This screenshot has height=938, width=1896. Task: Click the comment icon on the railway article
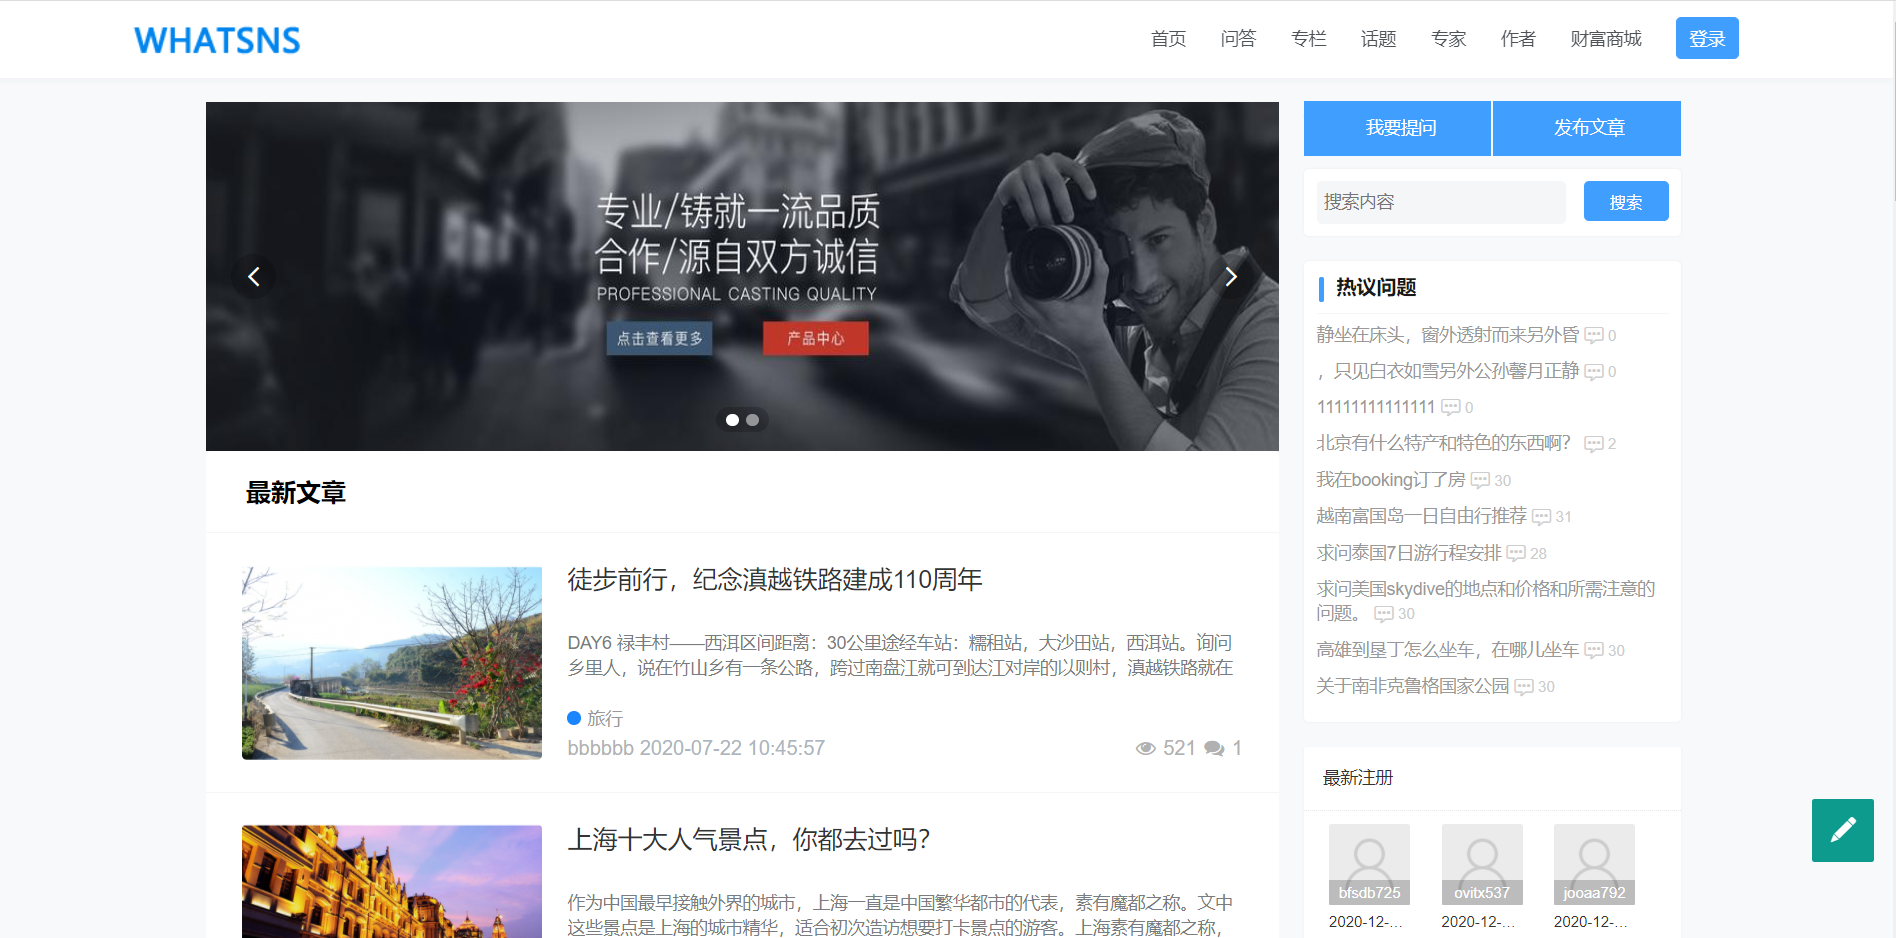1214,749
